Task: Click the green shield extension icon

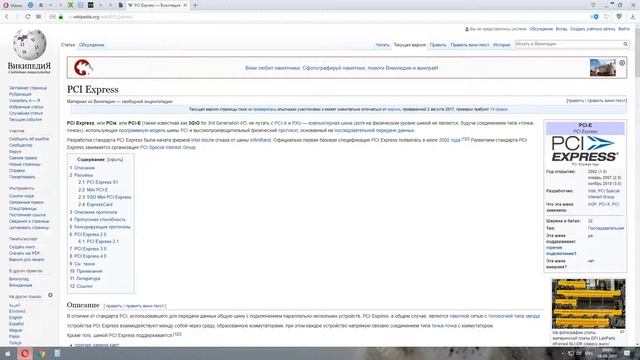Action: [x=619, y=17]
